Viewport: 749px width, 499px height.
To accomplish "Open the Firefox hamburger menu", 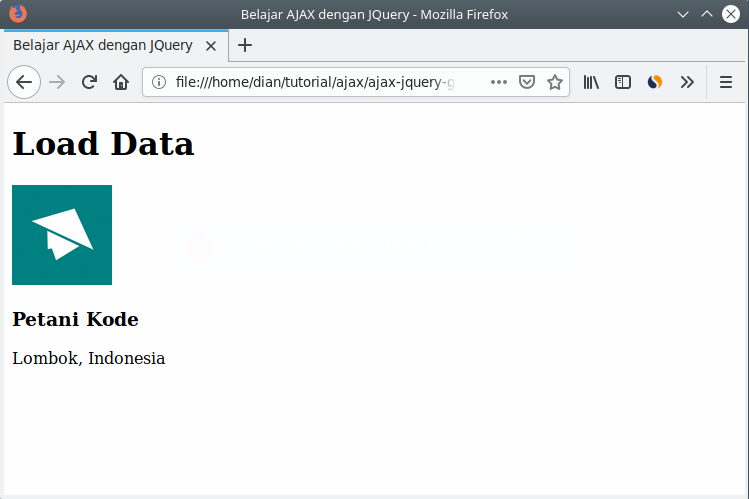I will pos(727,82).
